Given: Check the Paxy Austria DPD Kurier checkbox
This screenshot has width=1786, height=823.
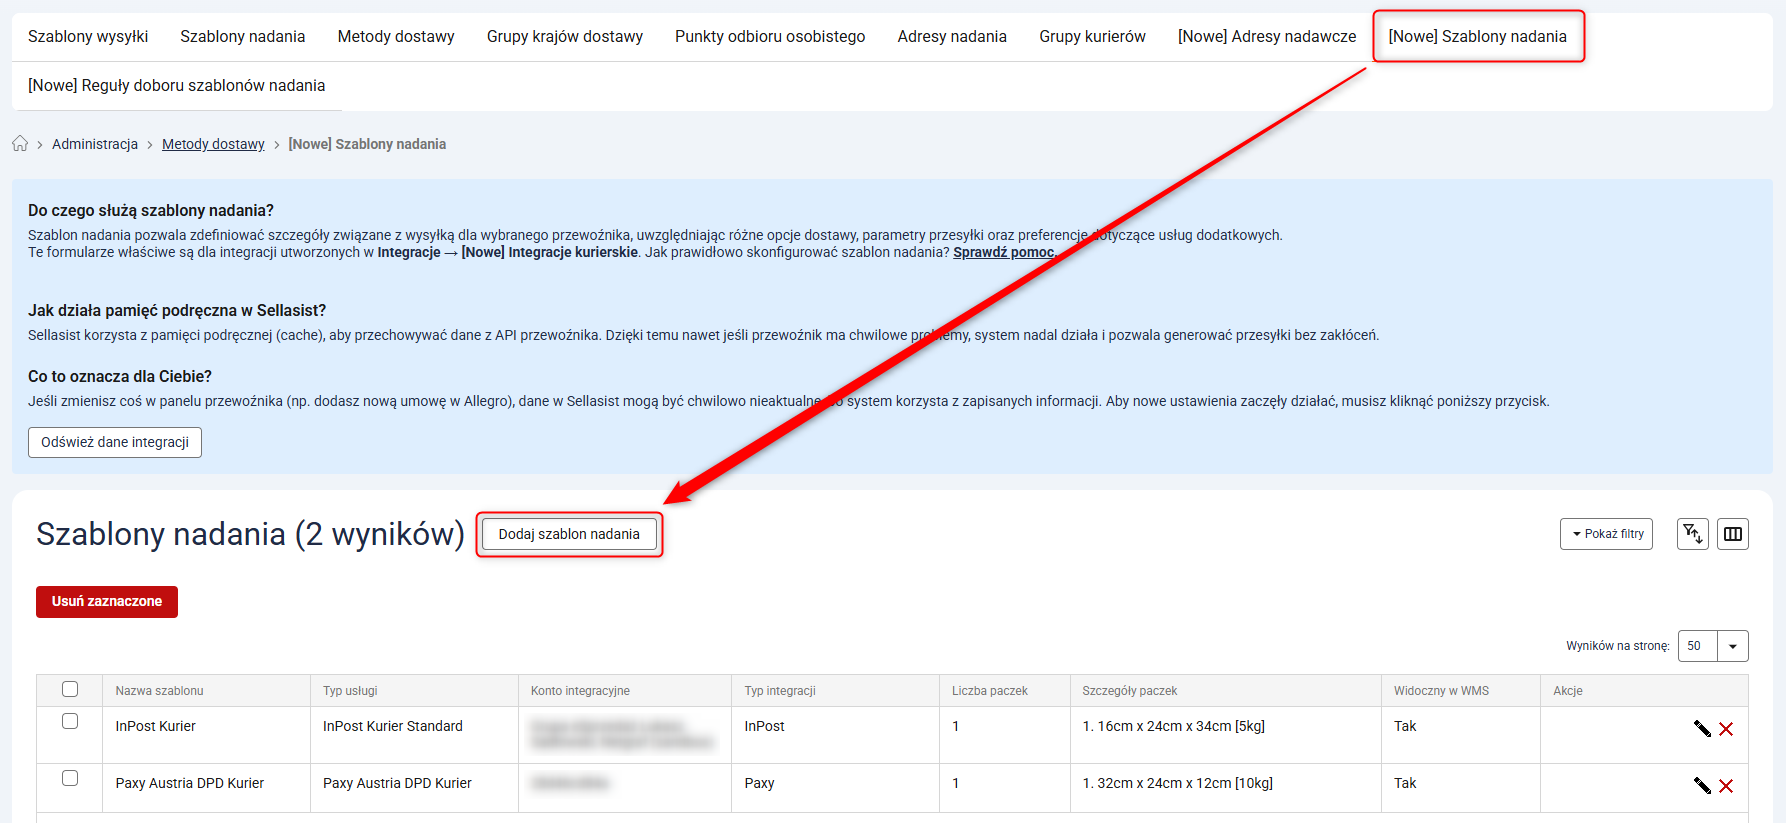Looking at the screenshot, I should click(70, 778).
